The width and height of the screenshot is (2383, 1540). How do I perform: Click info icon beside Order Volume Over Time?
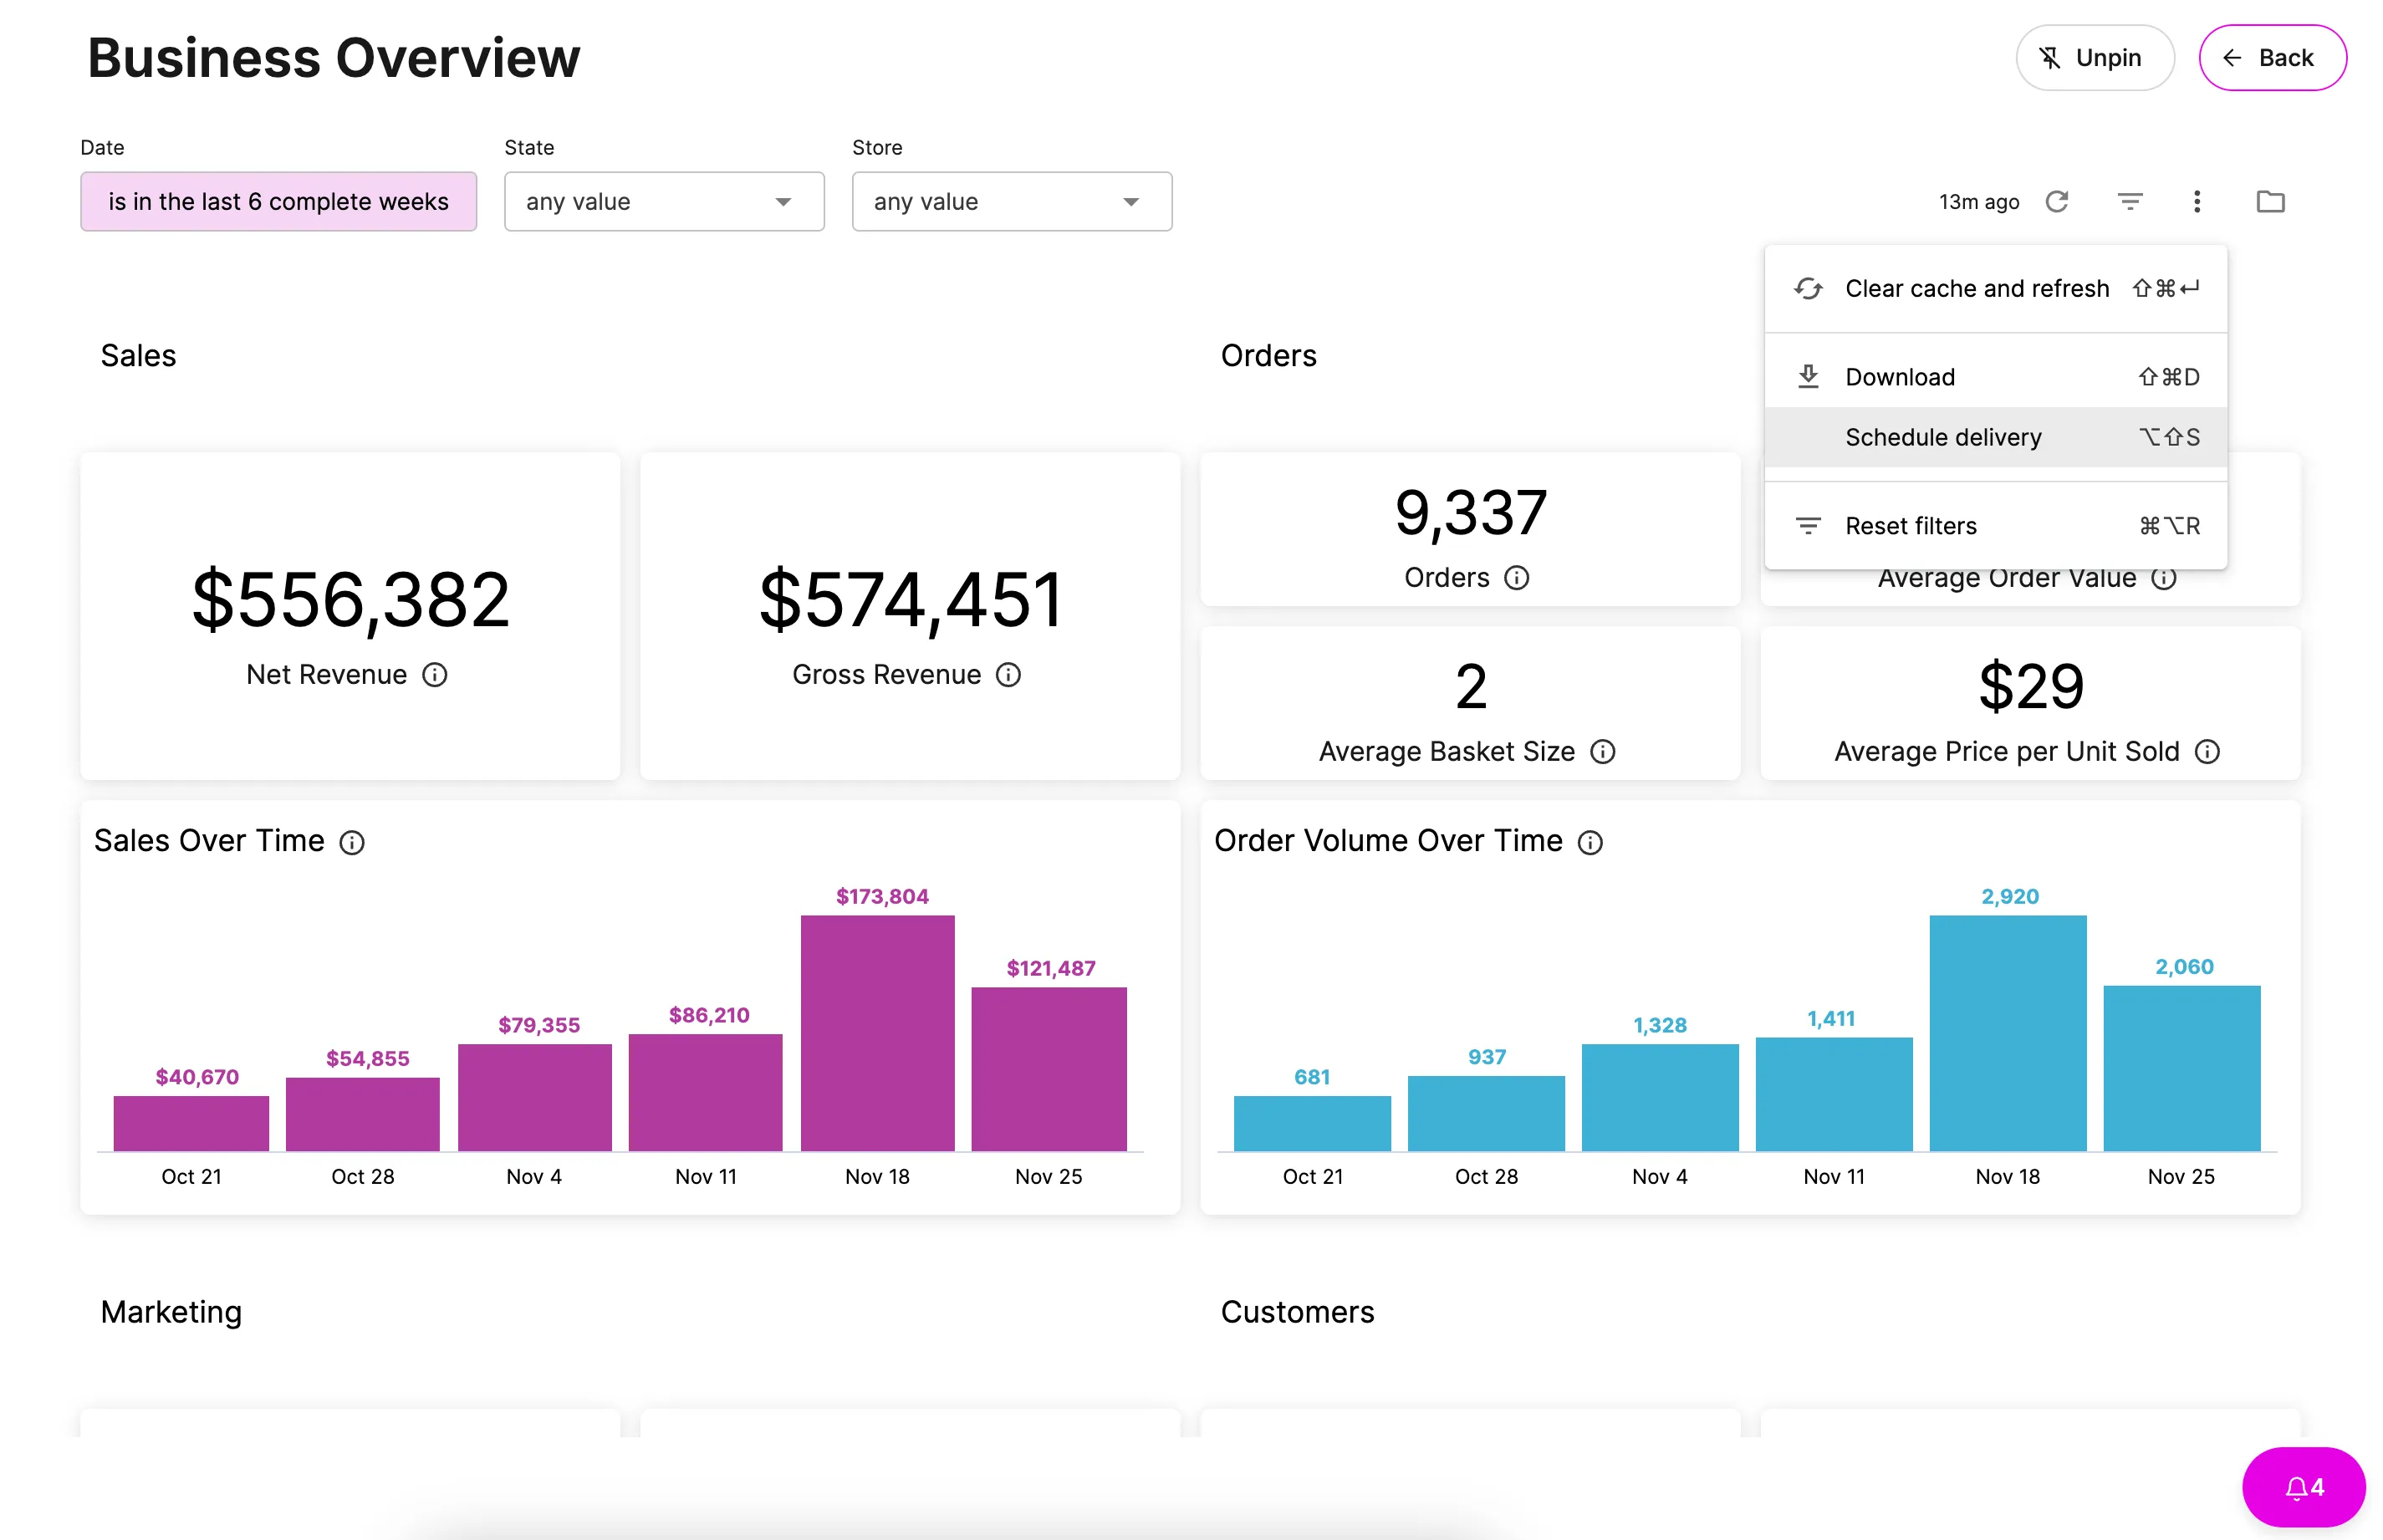pos(1590,842)
